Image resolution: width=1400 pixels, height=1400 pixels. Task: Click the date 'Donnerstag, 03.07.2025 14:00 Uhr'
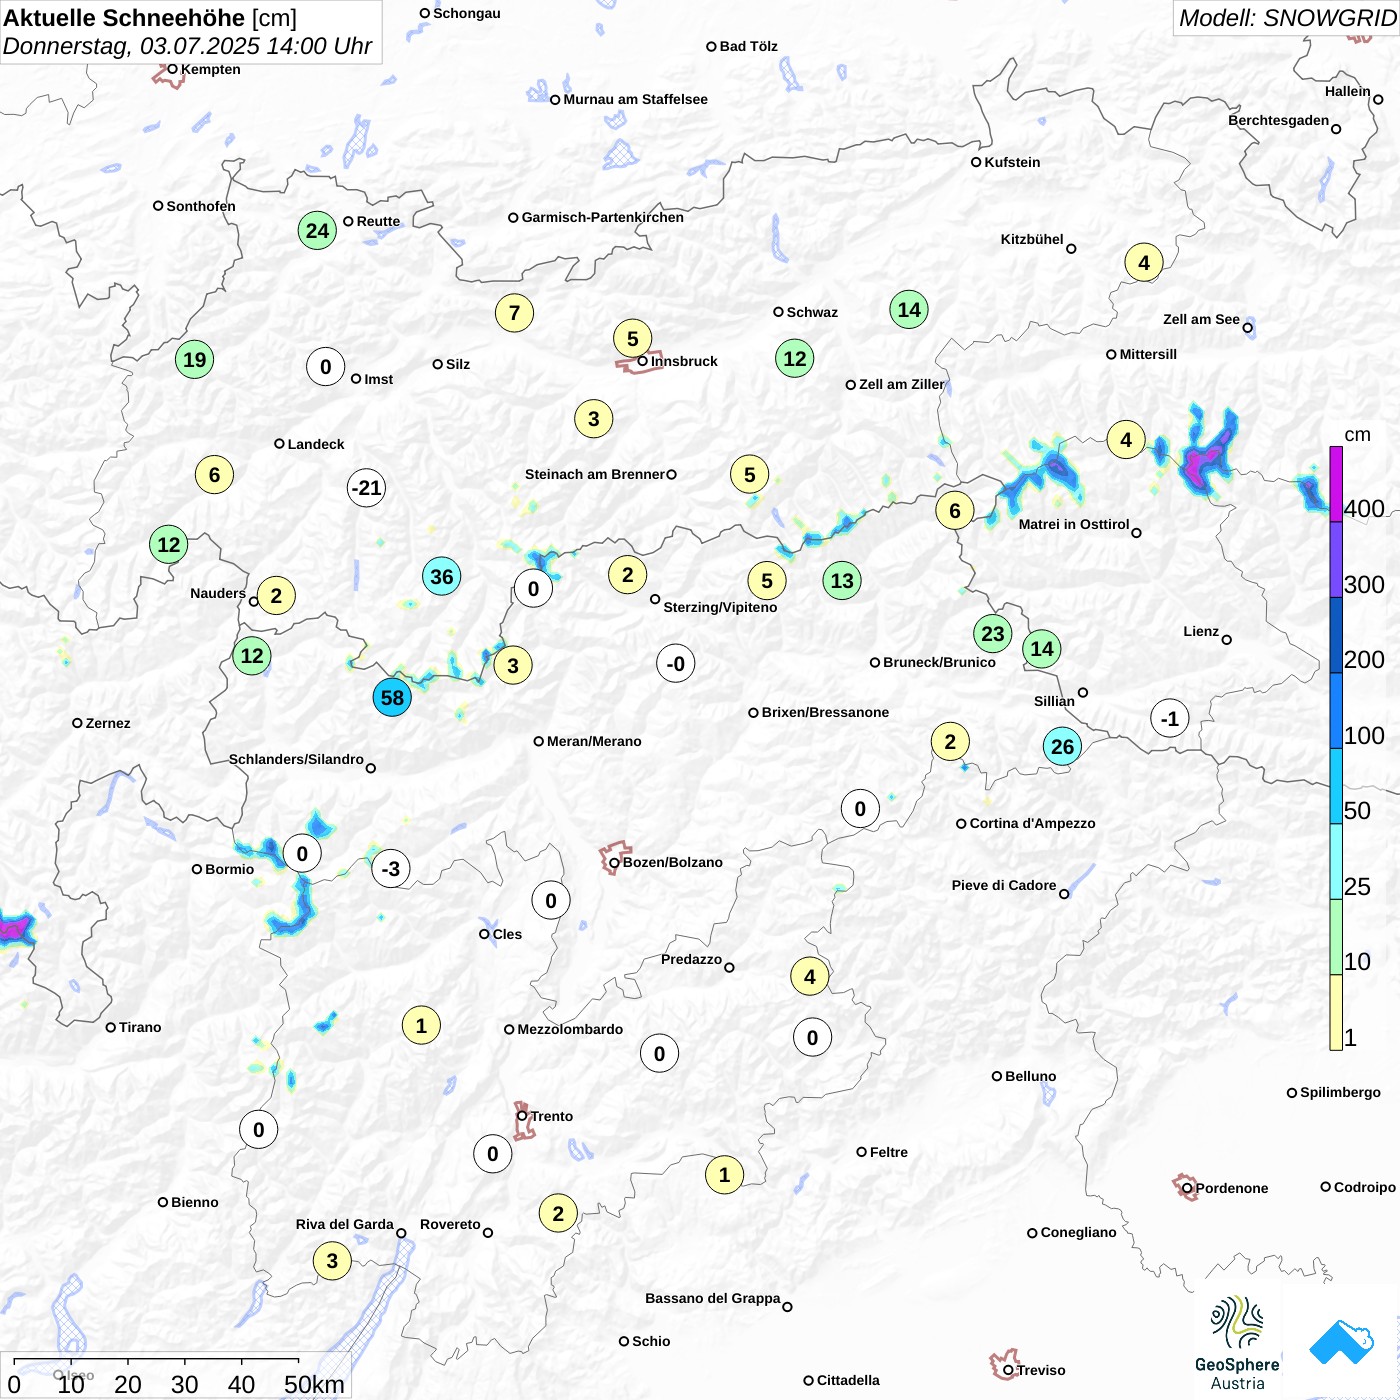click(187, 46)
